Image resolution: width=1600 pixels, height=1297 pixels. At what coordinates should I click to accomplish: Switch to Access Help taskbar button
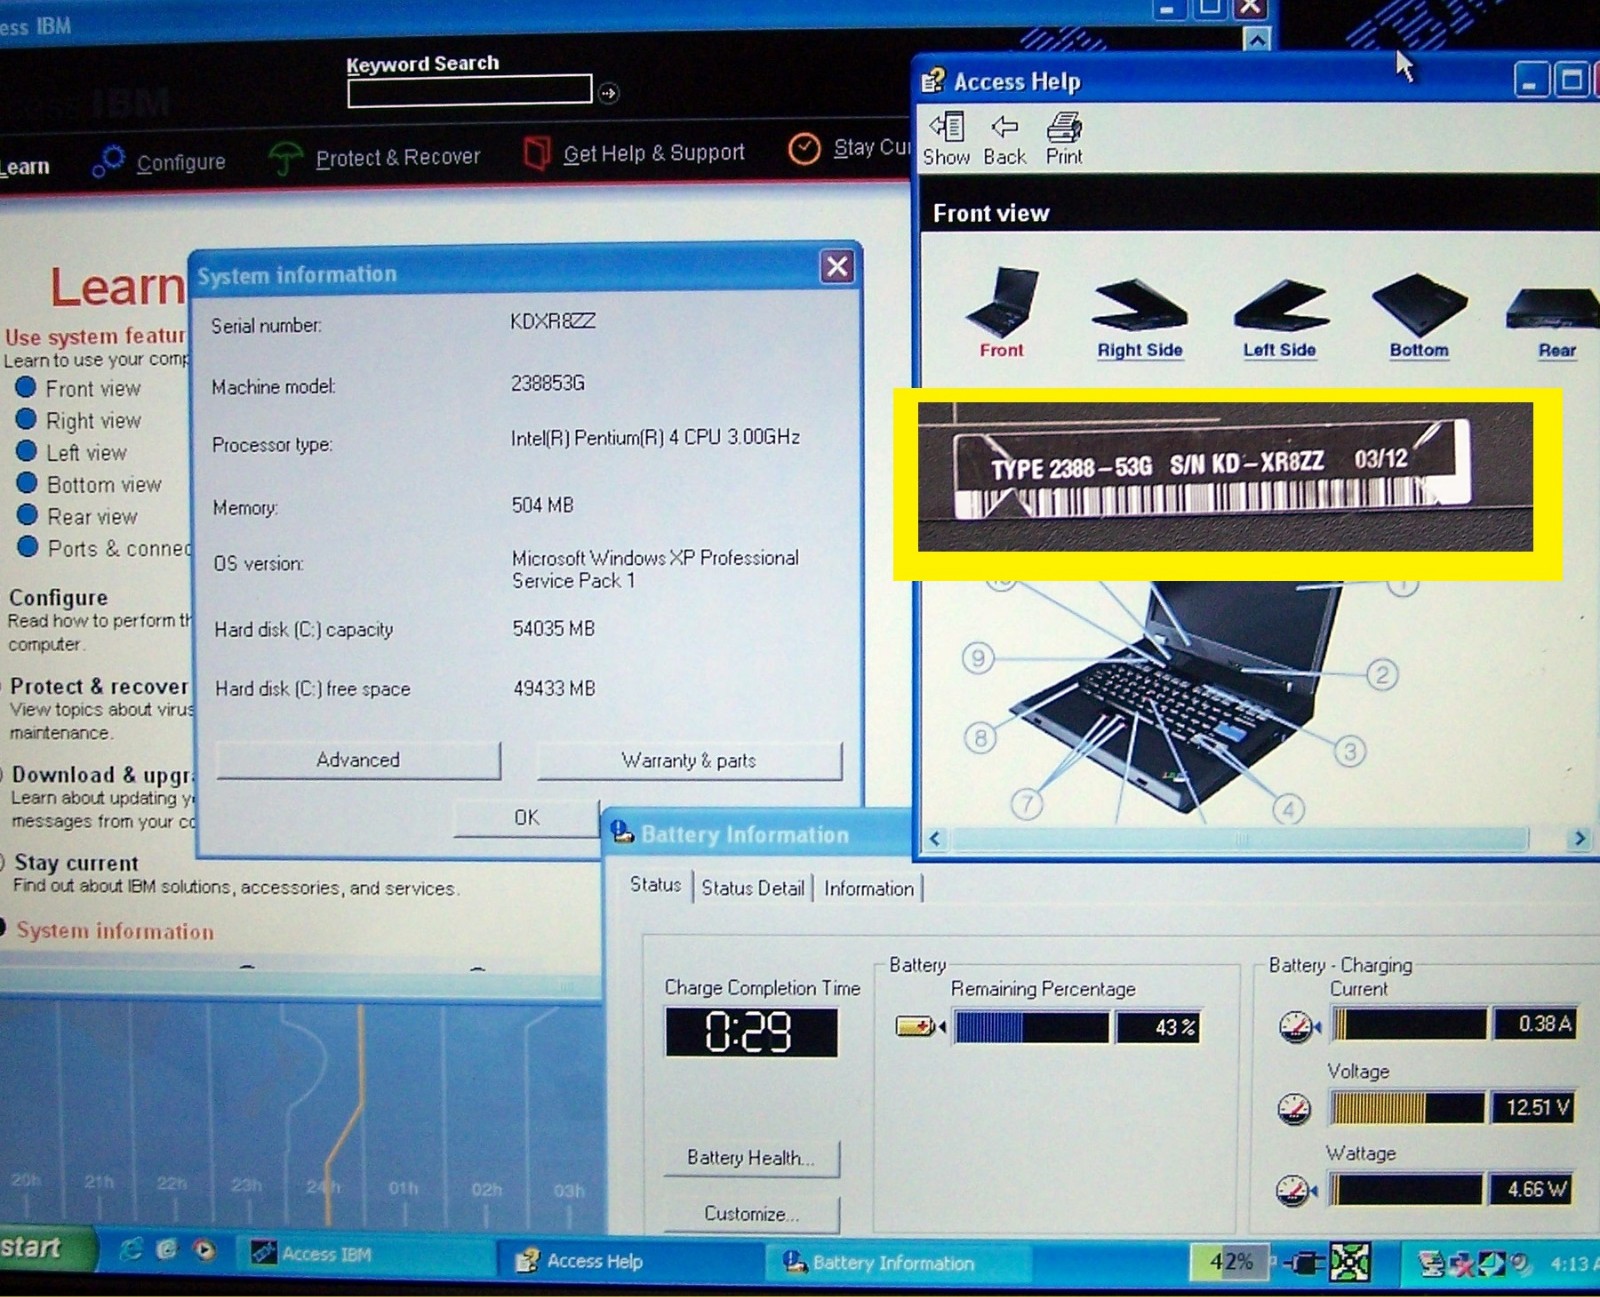click(632, 1260)
